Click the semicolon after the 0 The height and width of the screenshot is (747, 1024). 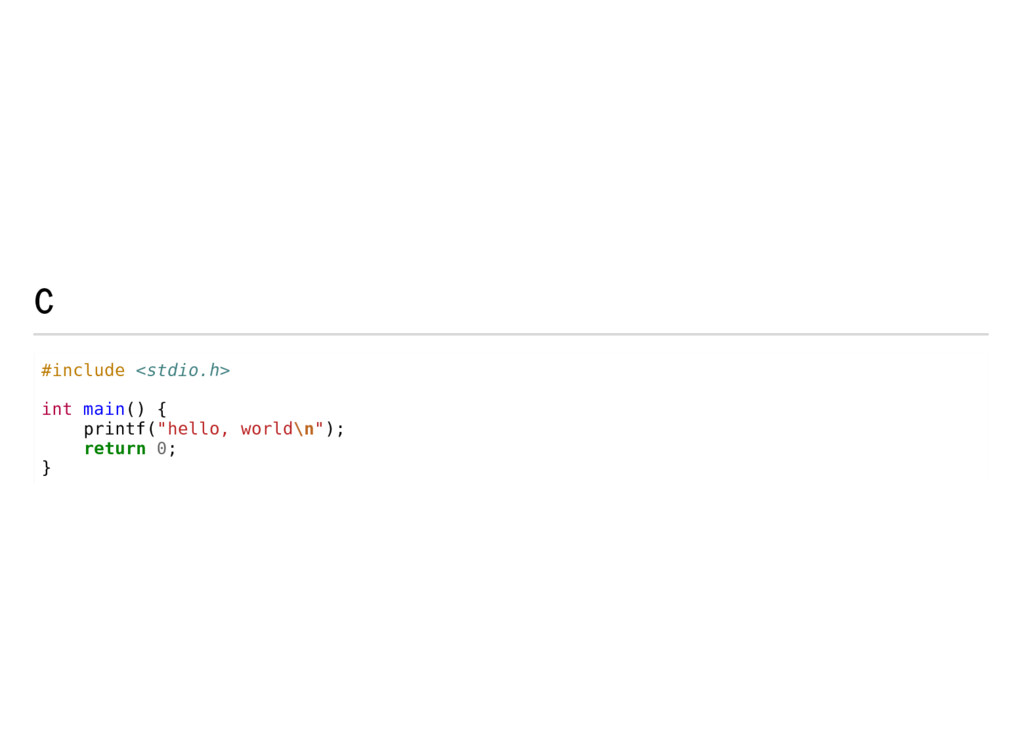coord(172,450)
